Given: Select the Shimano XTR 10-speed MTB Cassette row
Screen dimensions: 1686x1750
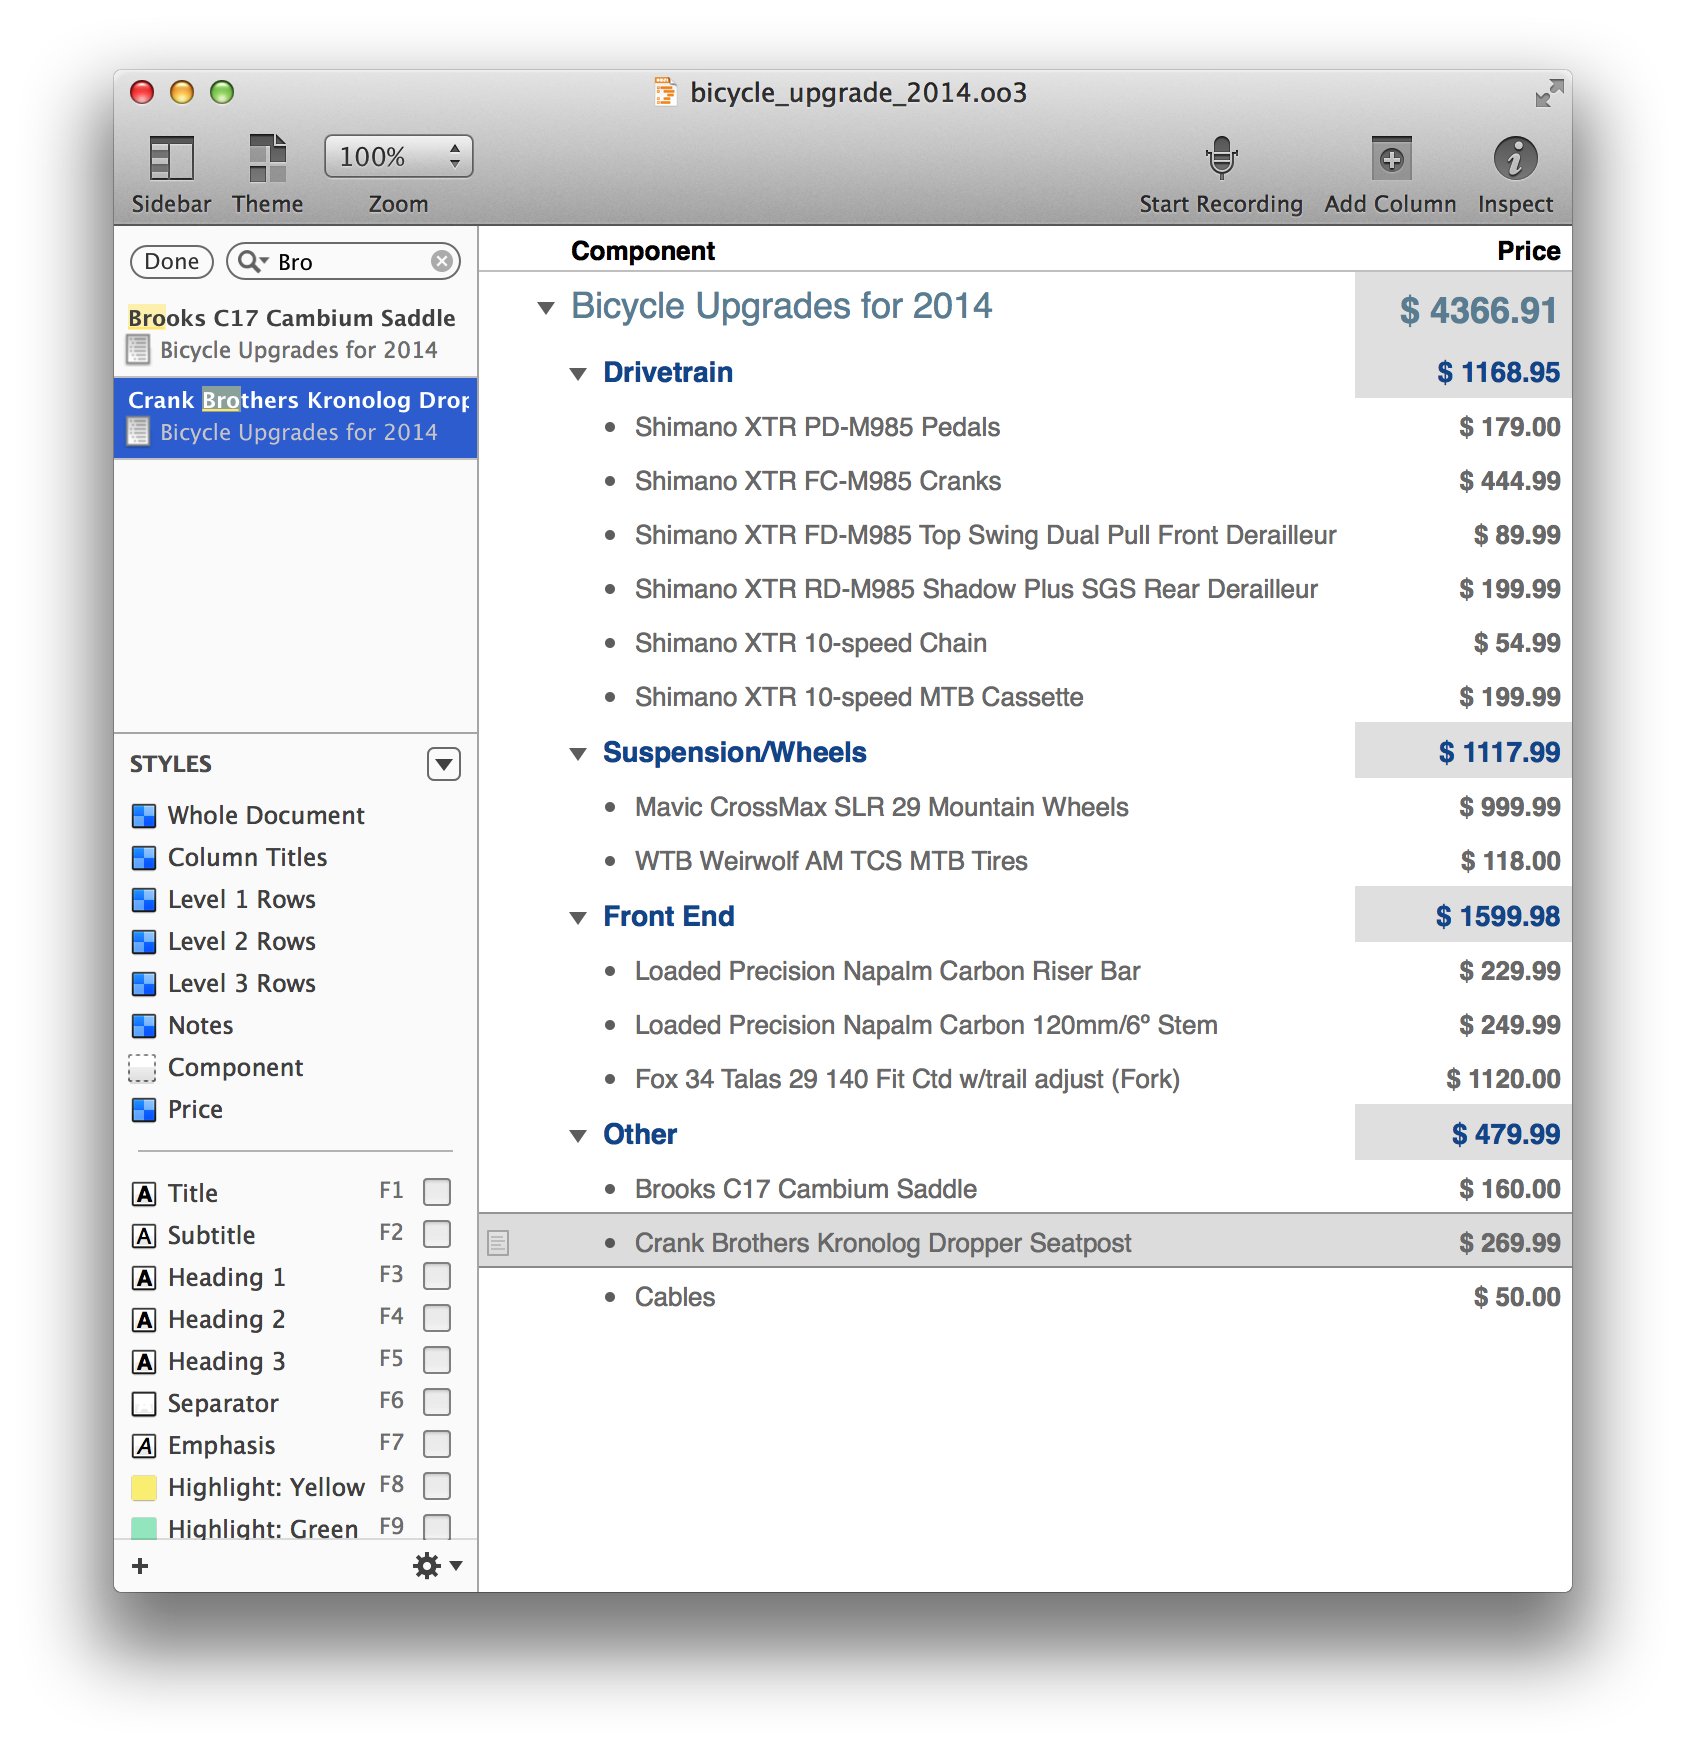Looking at the screenshot, I should [x=1025, y=697].
